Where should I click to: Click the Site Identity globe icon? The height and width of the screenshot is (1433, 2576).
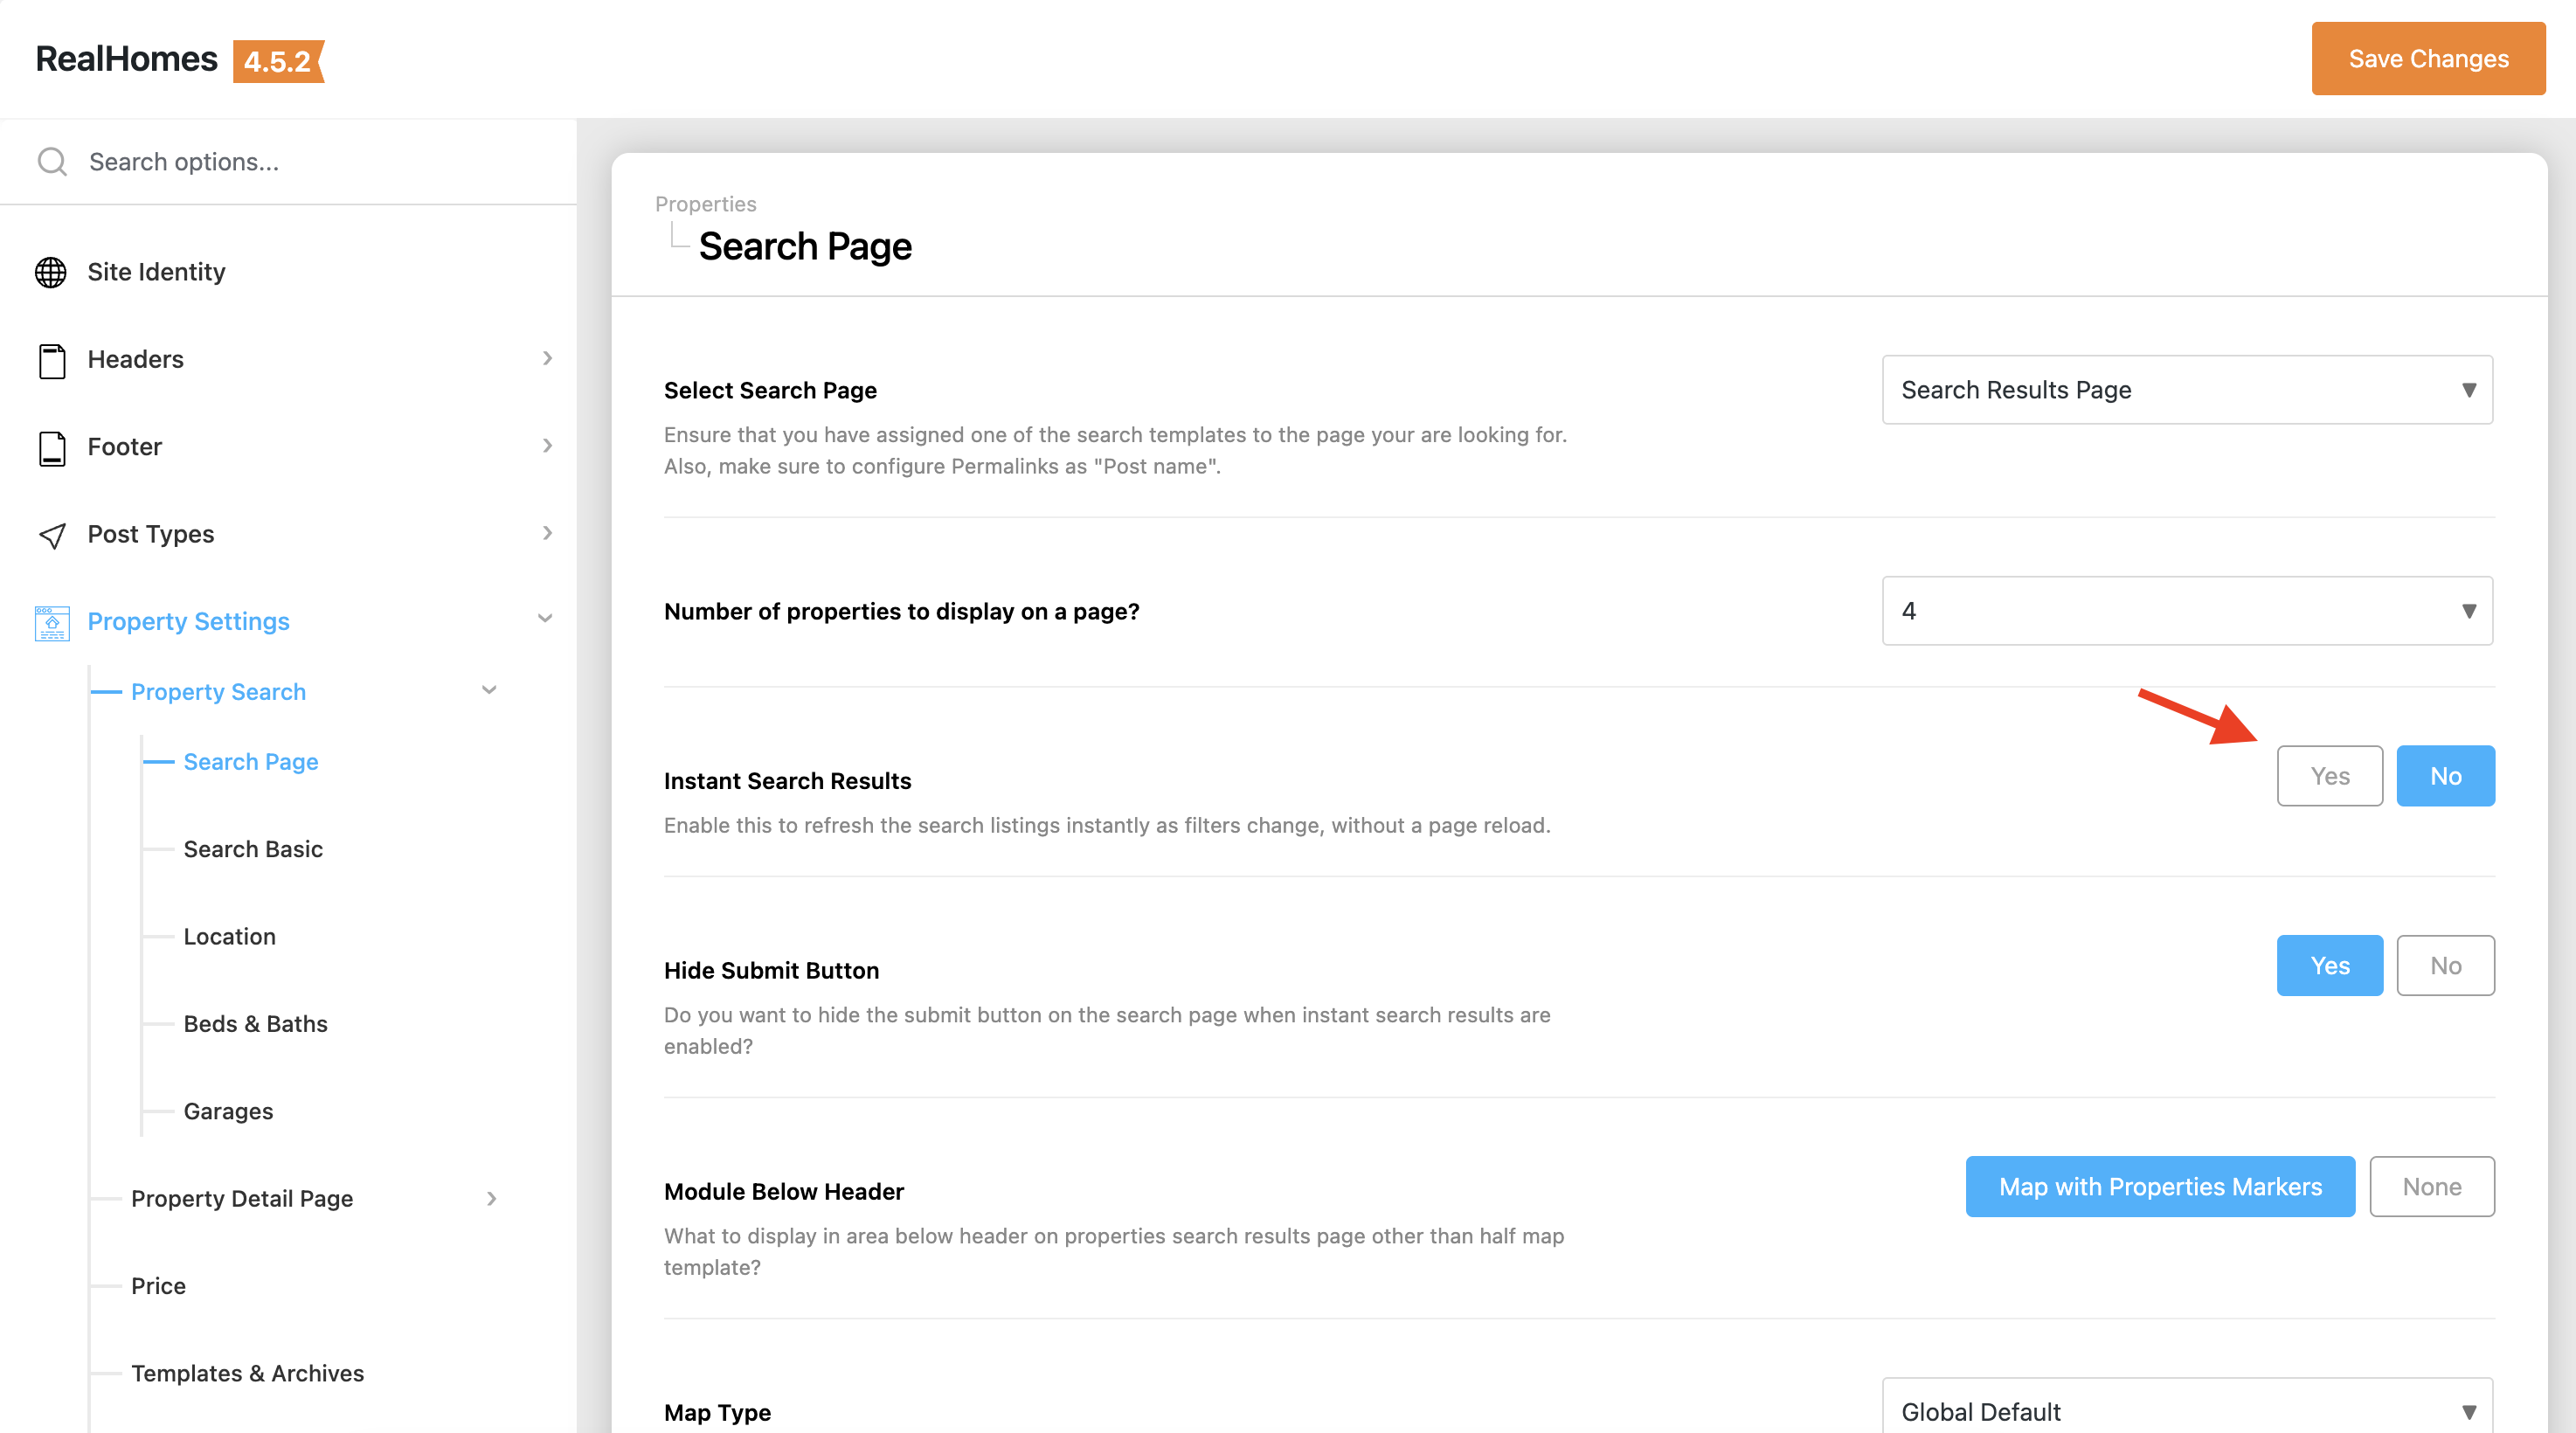[x=51, y=272]
